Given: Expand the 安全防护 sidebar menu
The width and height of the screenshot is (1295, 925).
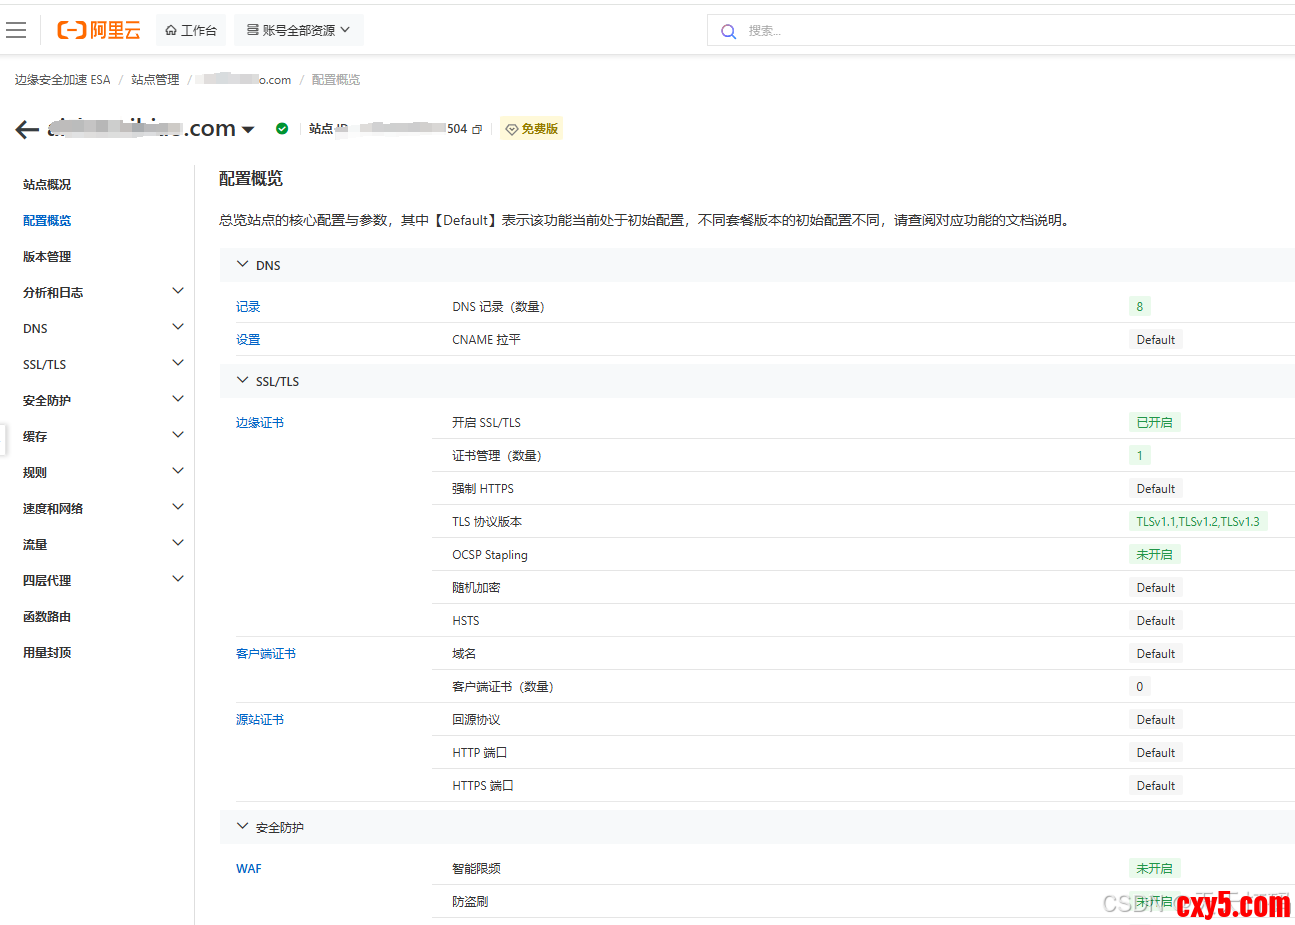Looking at the screenshot, I should (x=100, y=400).
